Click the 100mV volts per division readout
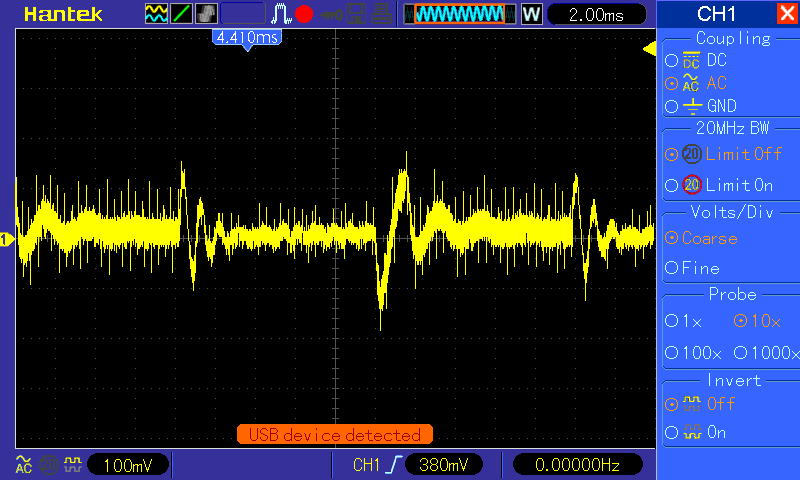800x480 pixels. tap(128, 465)
